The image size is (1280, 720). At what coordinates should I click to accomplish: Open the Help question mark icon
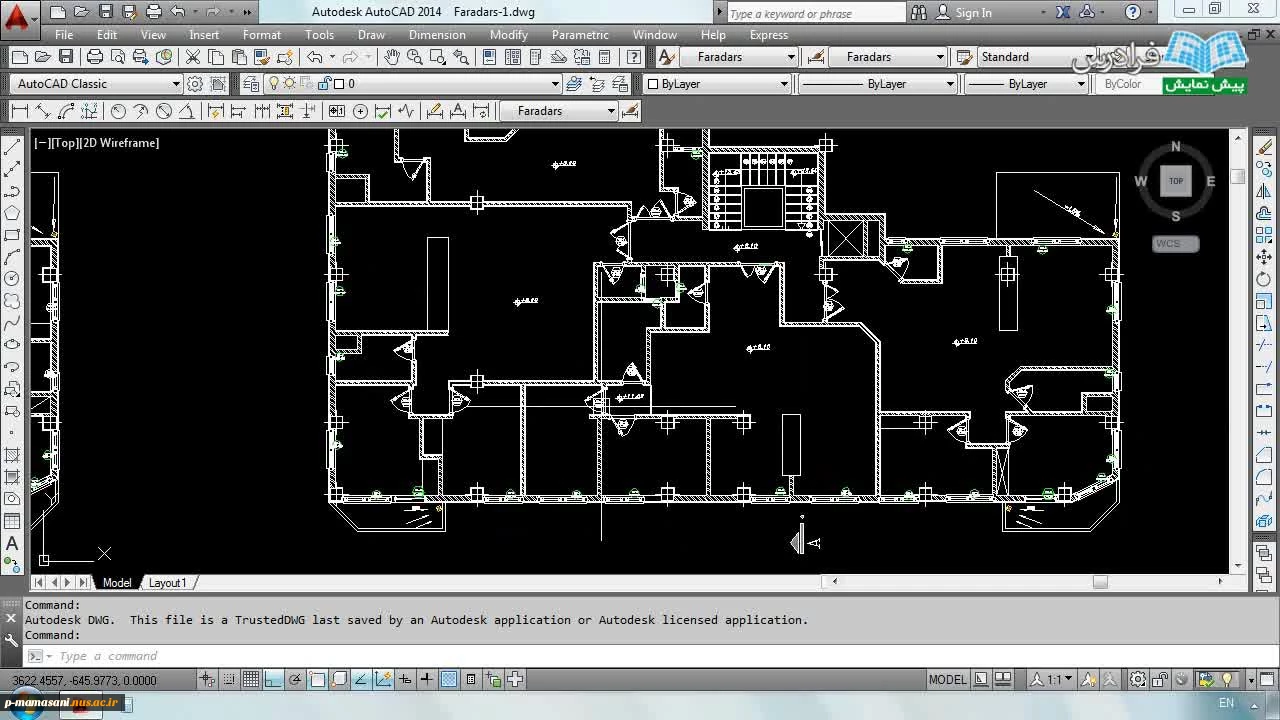click(x=1133, y=12)
